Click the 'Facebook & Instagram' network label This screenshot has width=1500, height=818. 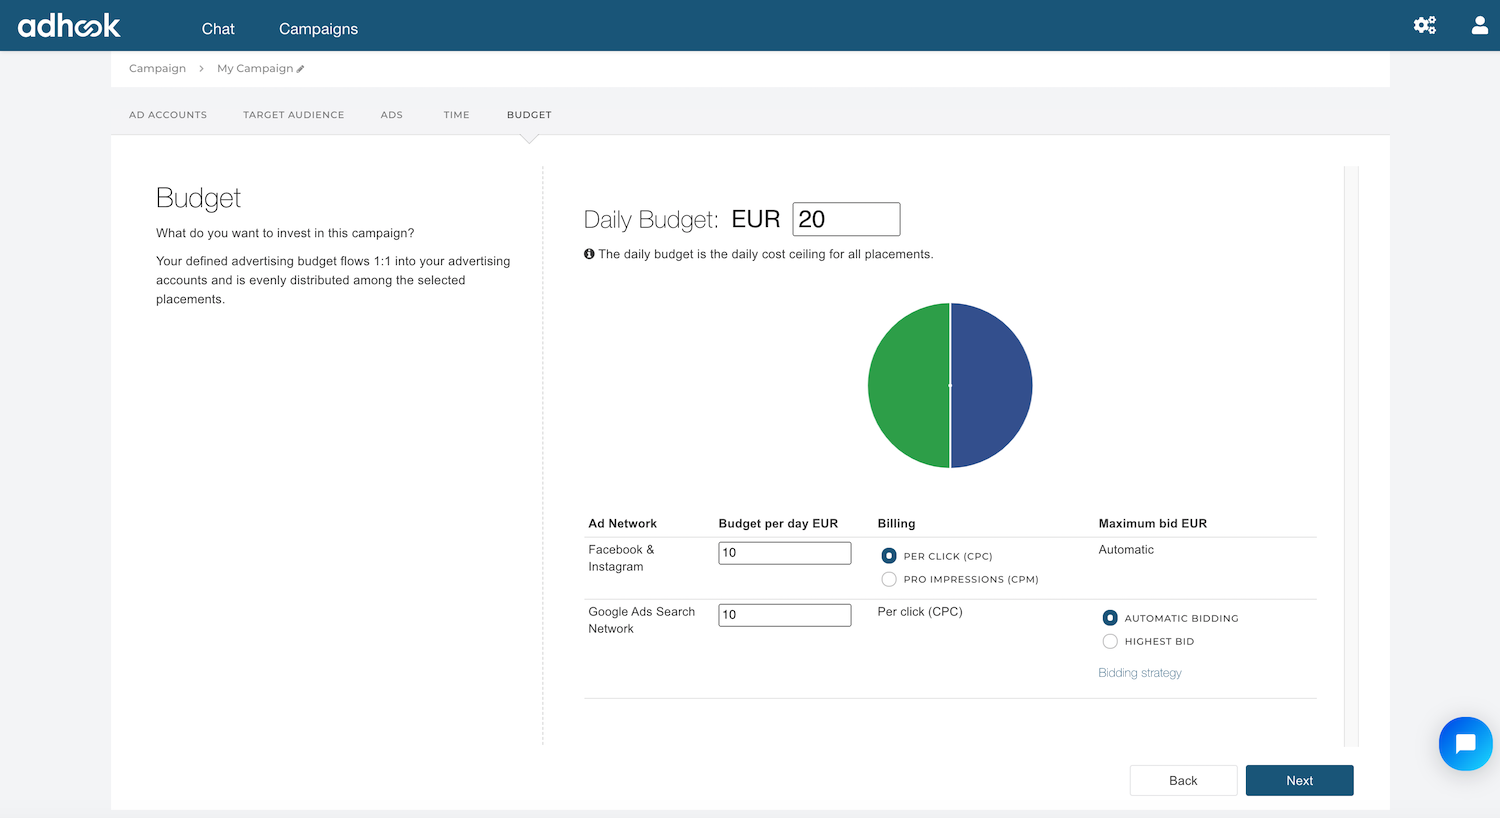coord(621,558)
